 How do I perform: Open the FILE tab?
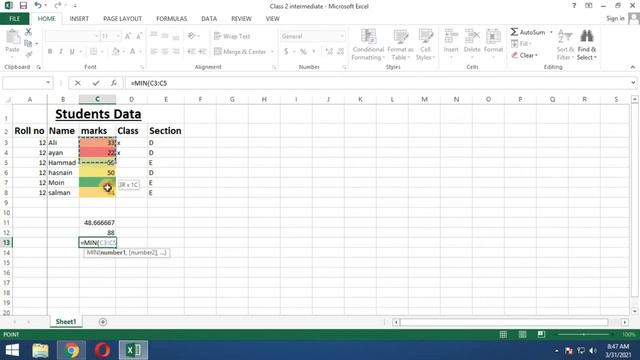[x=14, y=19]
